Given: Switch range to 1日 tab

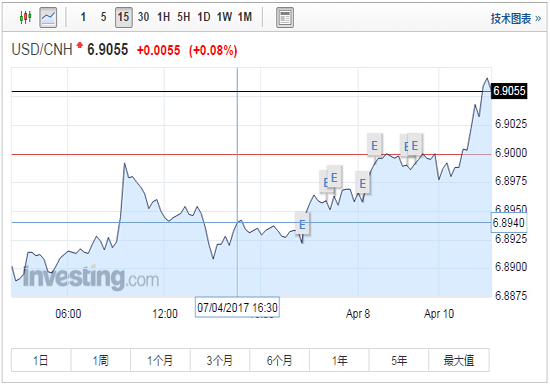Looking at the screenshot, I should [x=41, y=360].
